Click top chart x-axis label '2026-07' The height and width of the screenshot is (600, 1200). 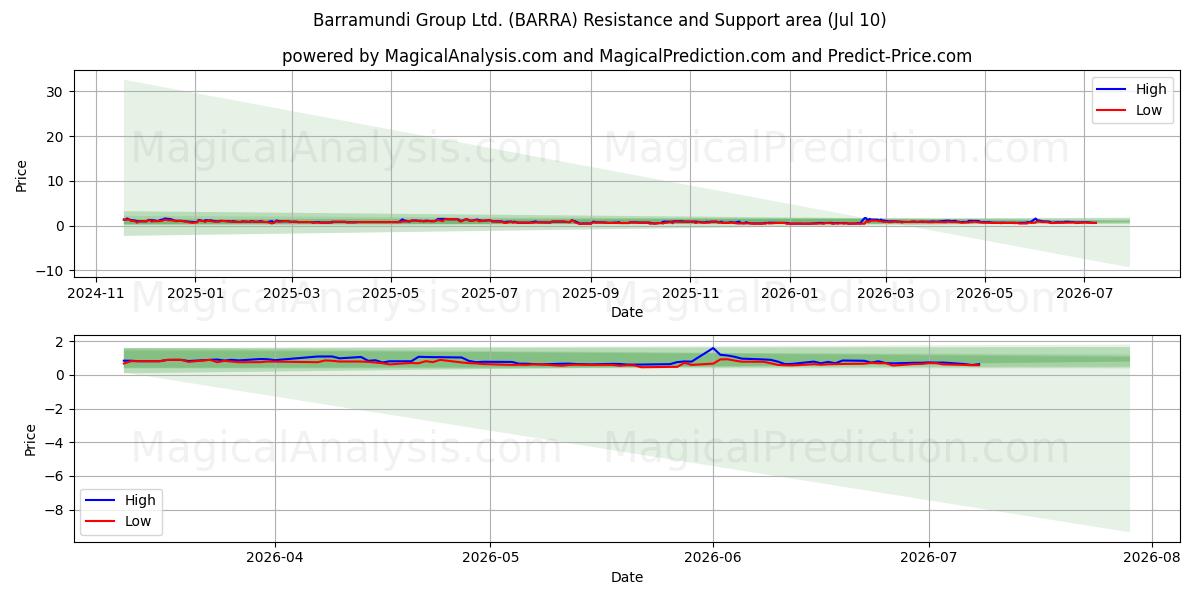1084,294
